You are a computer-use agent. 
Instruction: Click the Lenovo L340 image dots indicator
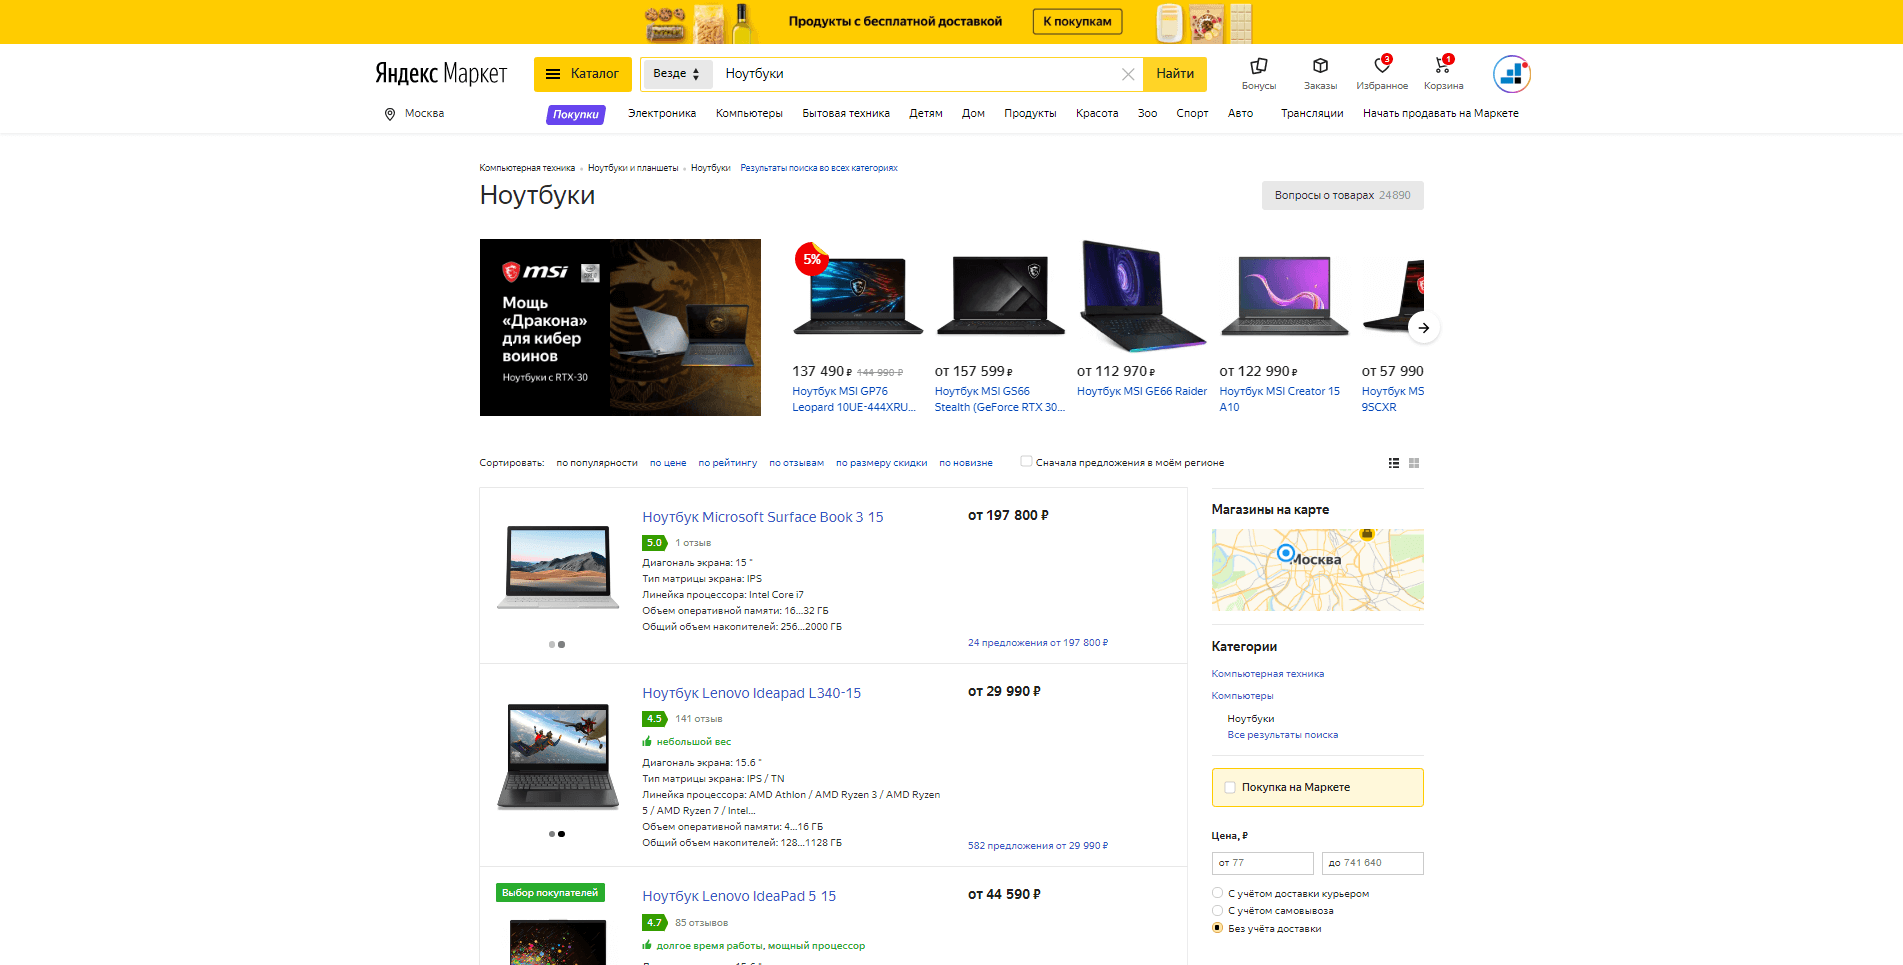(557, 834)
